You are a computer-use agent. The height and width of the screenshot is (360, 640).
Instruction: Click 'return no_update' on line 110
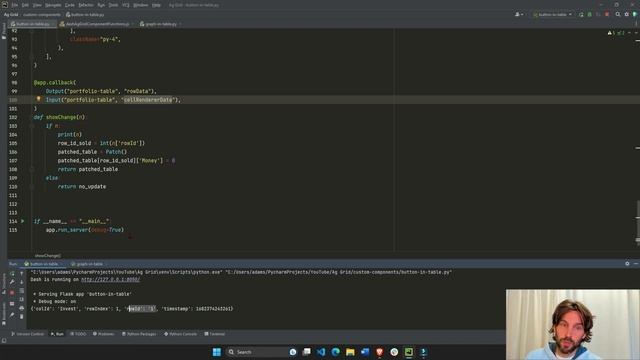[x=82, y=187]
